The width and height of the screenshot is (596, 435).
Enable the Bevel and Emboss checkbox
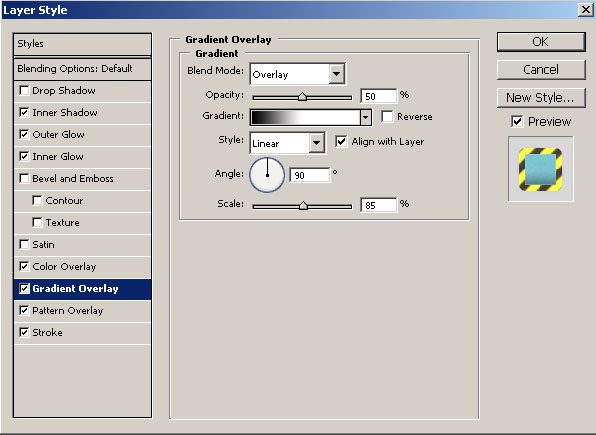[x=24, y=178]
